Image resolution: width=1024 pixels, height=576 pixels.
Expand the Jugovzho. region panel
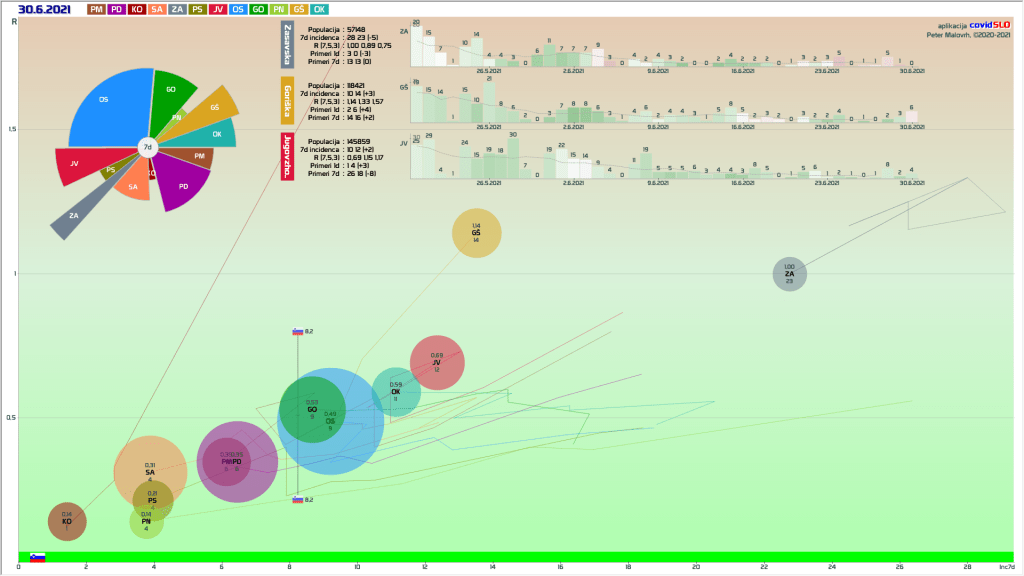pos(288,156)
